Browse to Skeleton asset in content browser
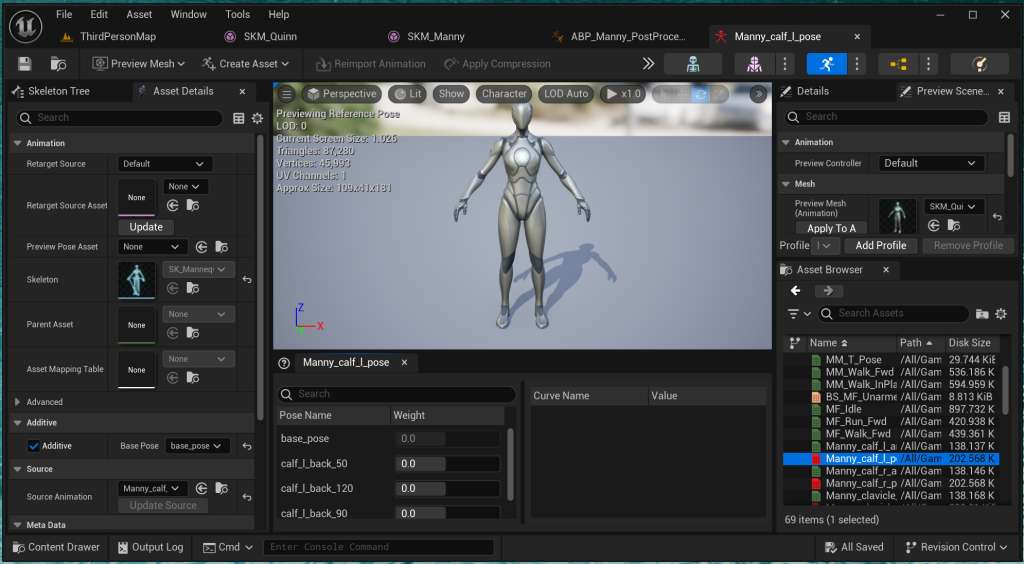 click(x=193, y=288)
